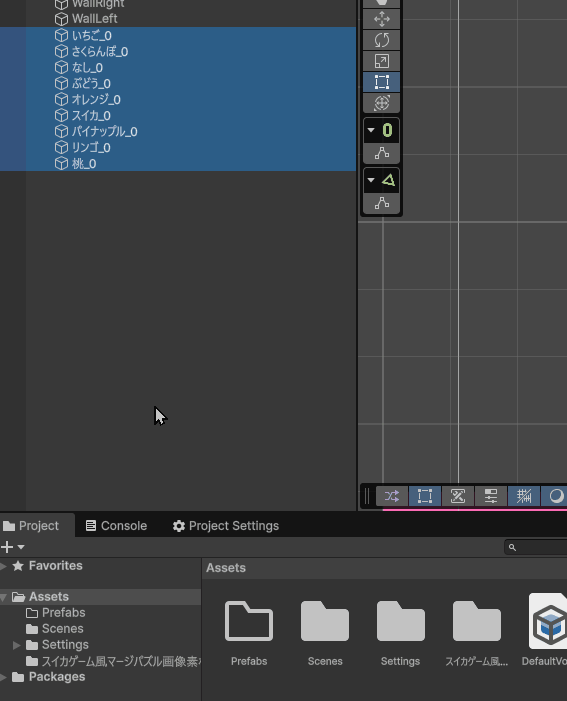Select the Rotate tool icon
Viewport: 567px width, 701px height.
tap(381, 40)
